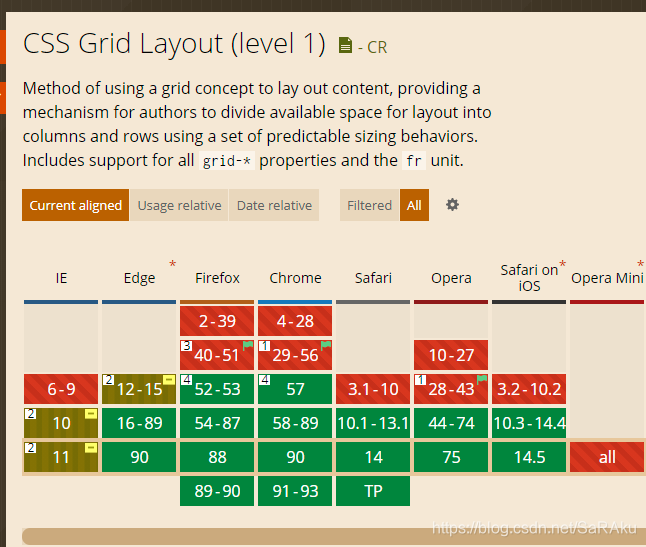Click green flag on Chrome 29-56 cell
Viewport: 646px width, 547px height.
[326, 345]
